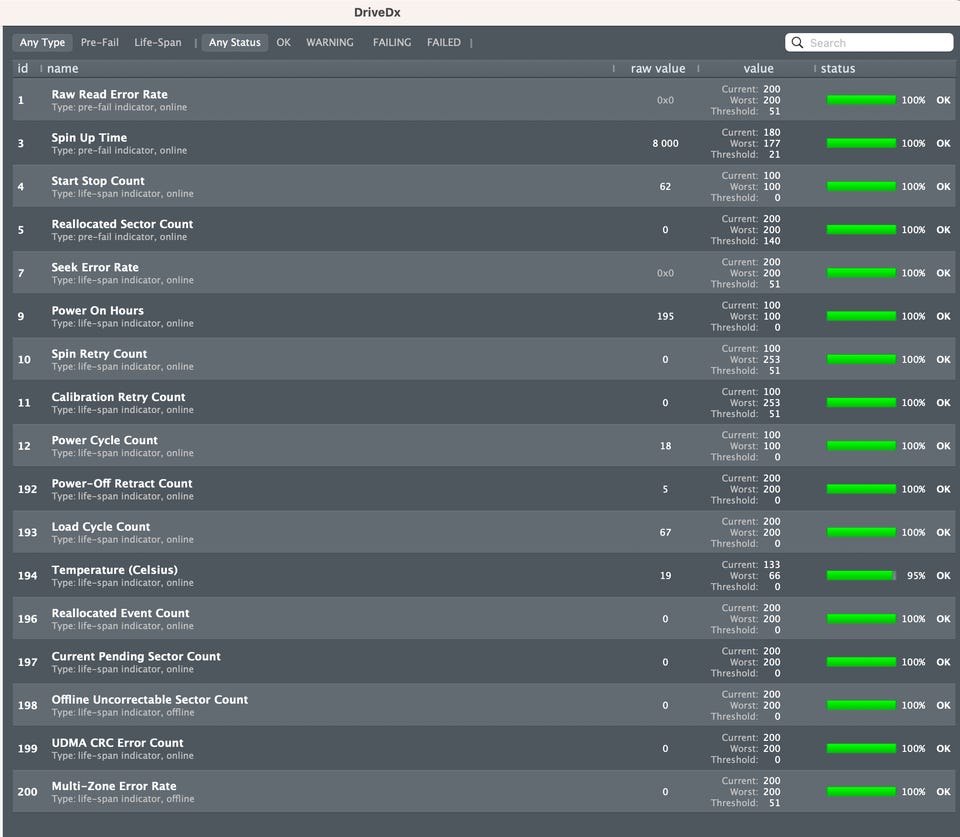The height and width of the screenshot is (837, 960).
Task: Select the Multi-Zone Error Rate row
Action: (x=482, y=792)
